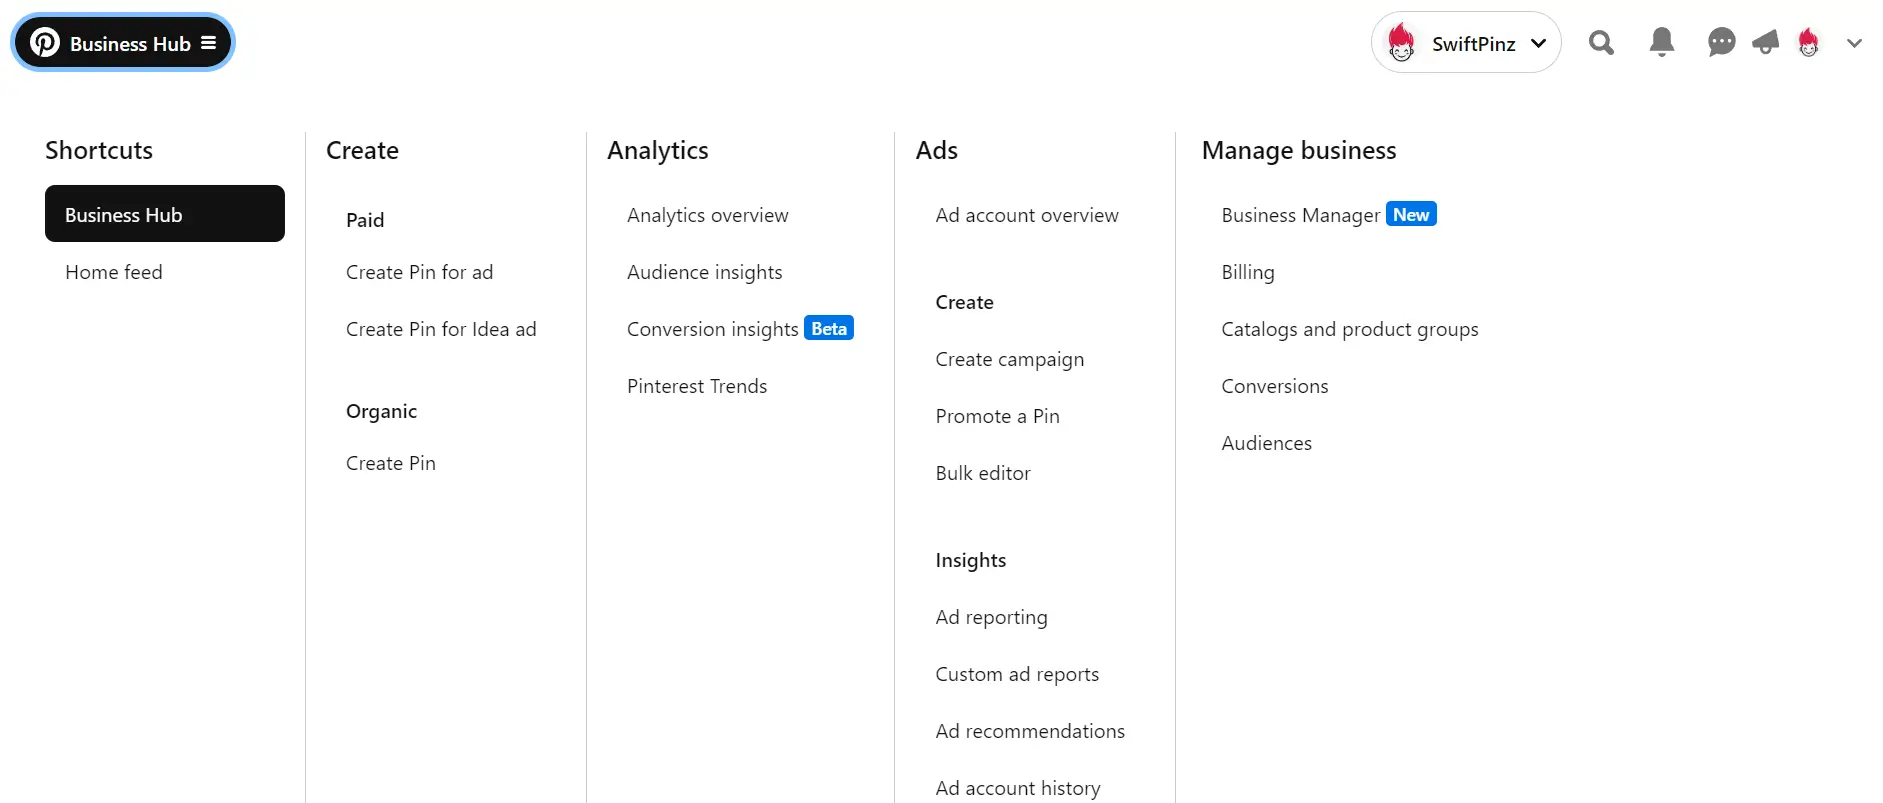
Task: Go to Home feed shortcut
Action: 114,272
